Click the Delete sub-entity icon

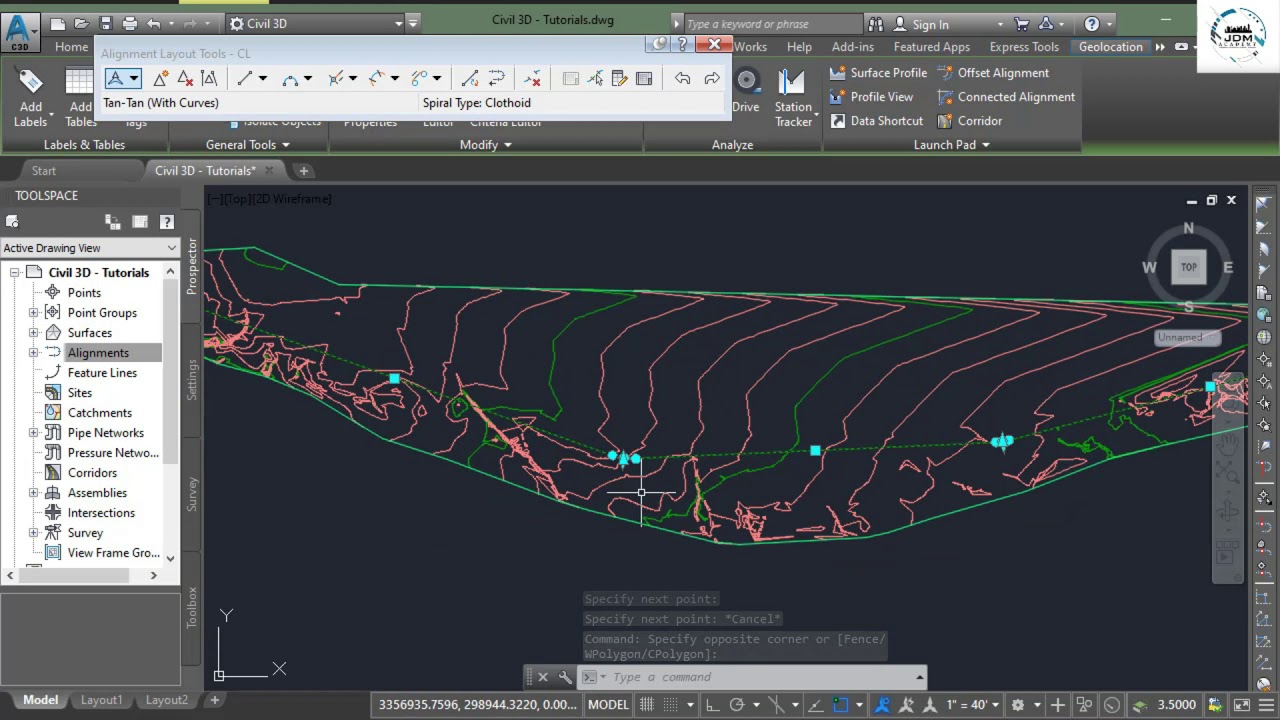(532, 79)
